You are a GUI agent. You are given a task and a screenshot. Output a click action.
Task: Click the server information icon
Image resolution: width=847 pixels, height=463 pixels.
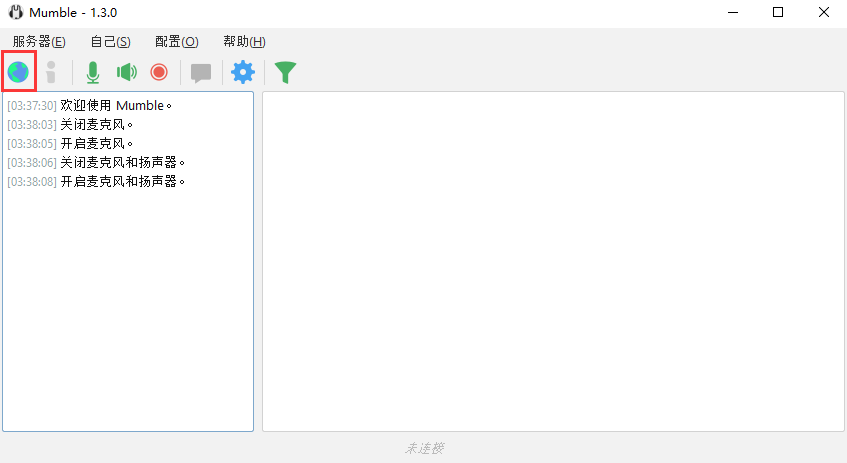tap(51, 72)
